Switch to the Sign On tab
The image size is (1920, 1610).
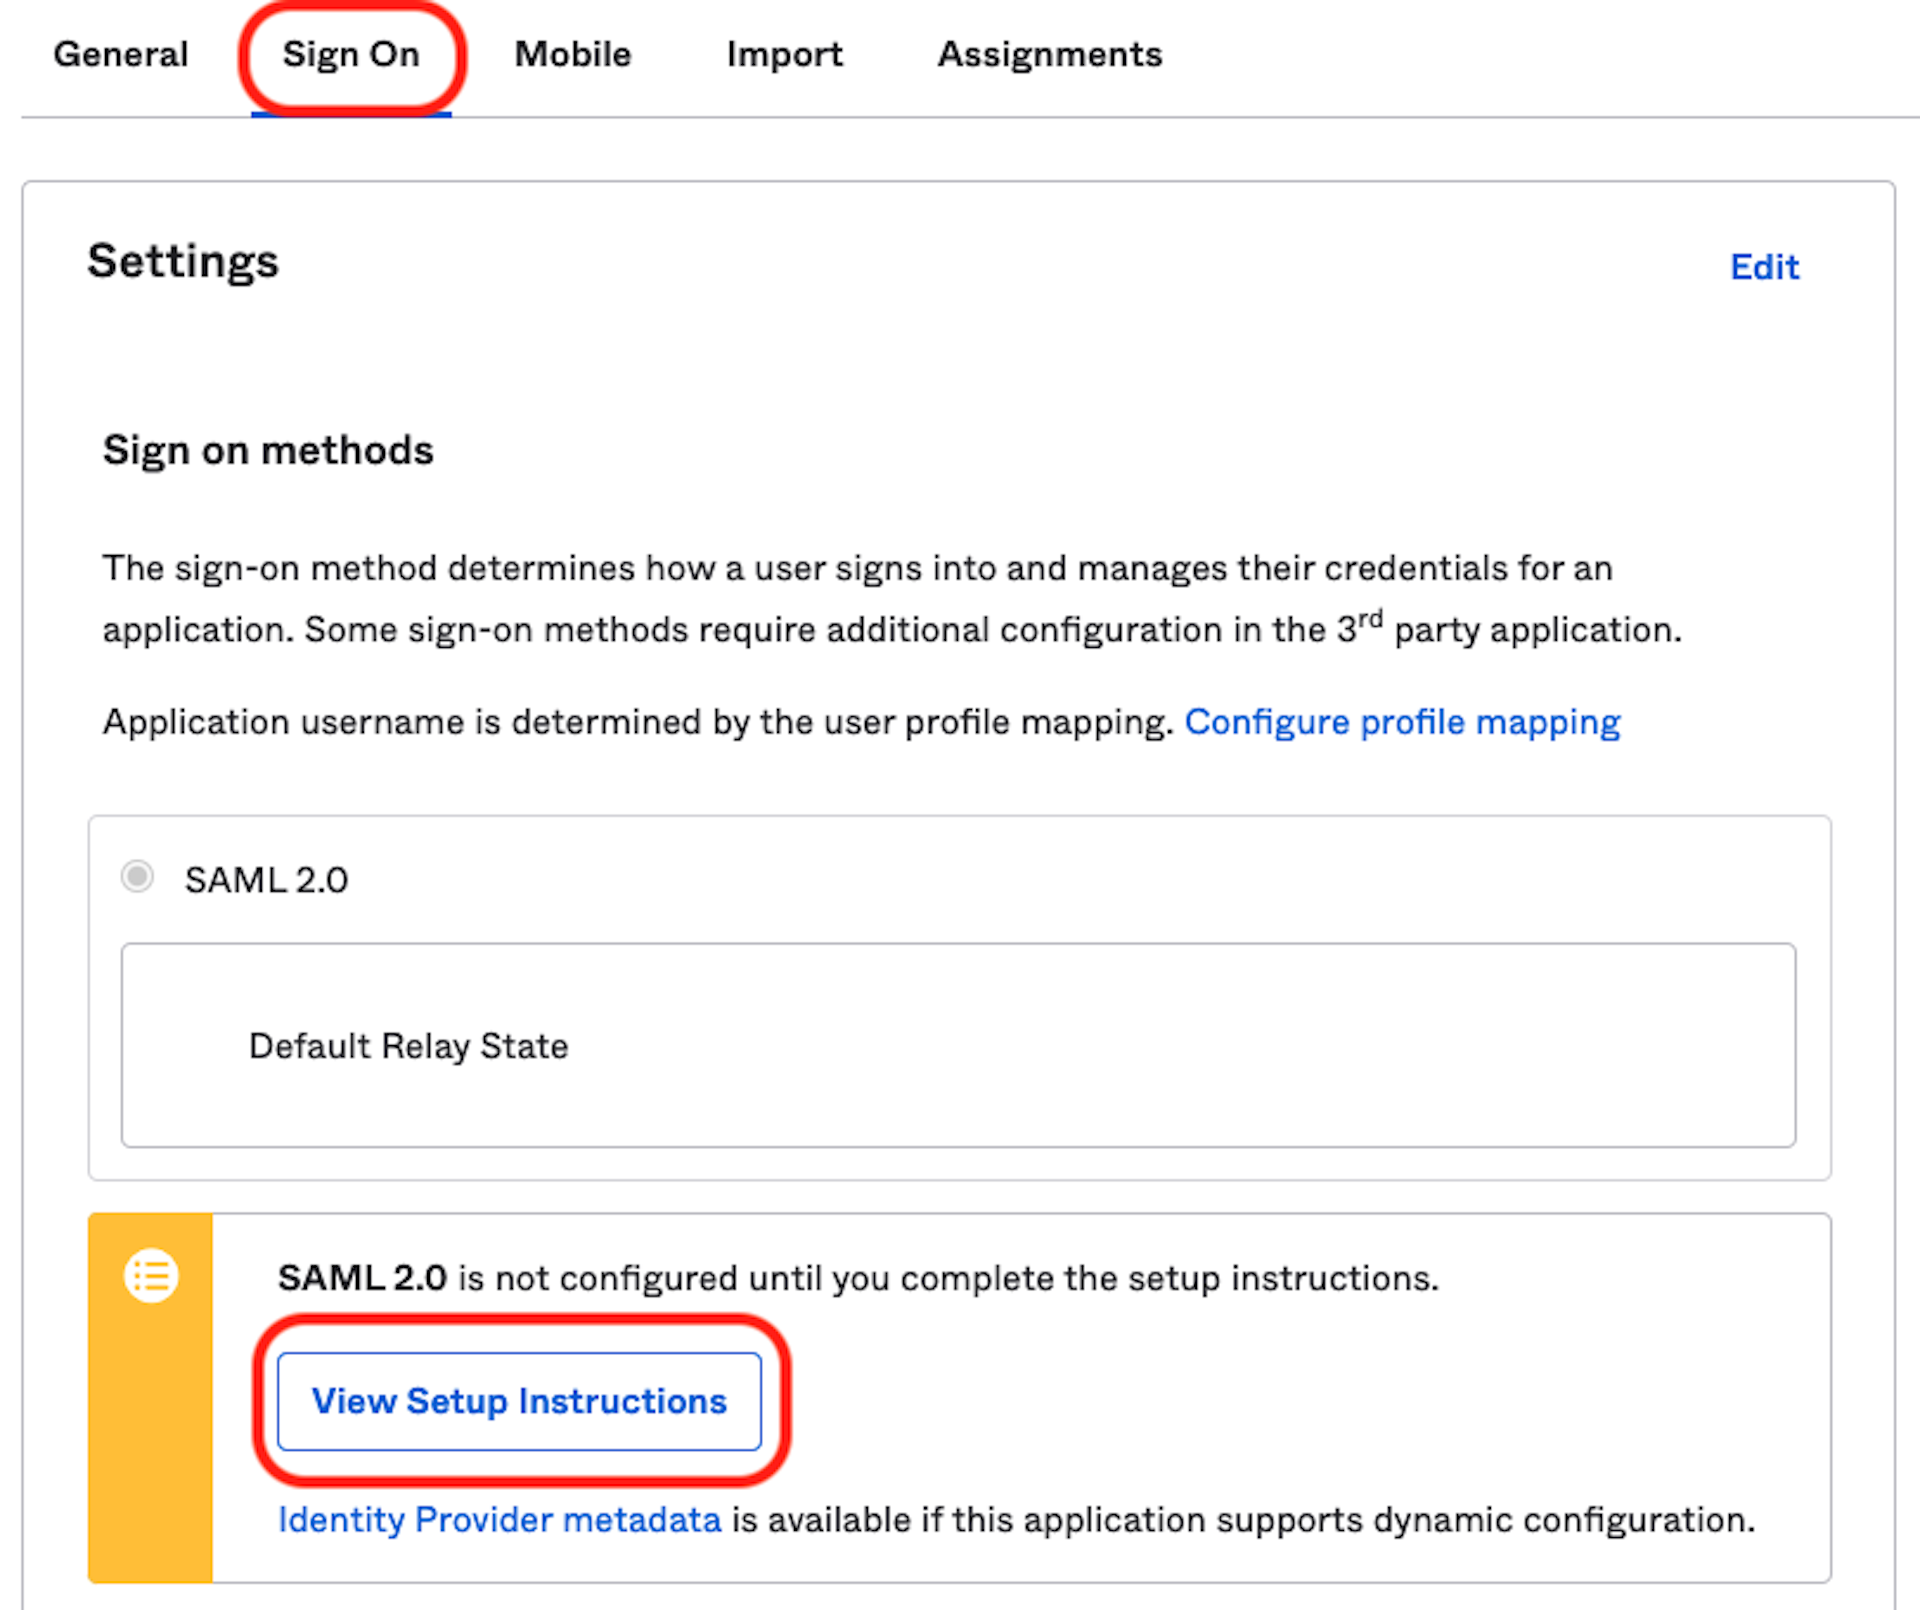[x=351, y=54]
